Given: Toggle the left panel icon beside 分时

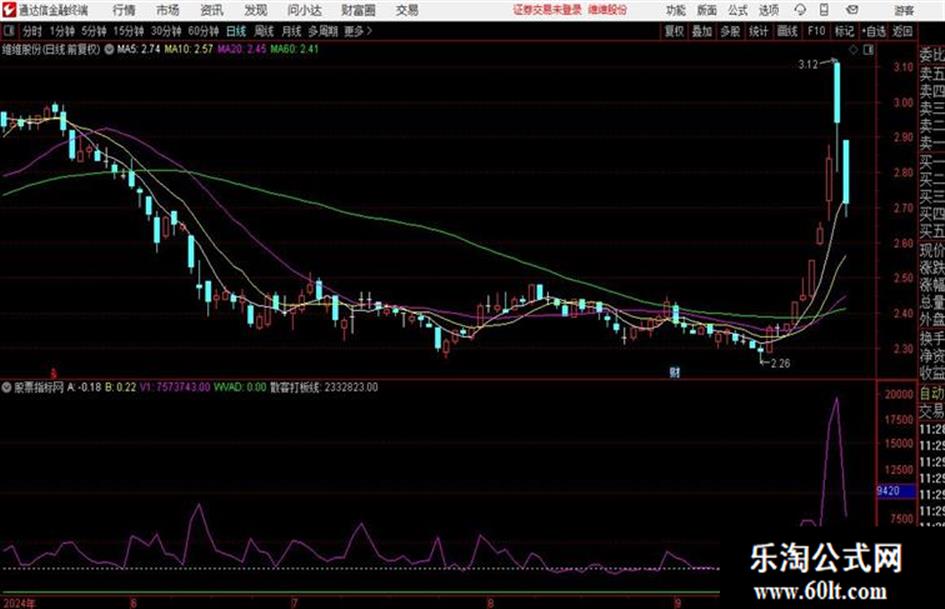Looking at the screenshot, I should click(8, 31).
